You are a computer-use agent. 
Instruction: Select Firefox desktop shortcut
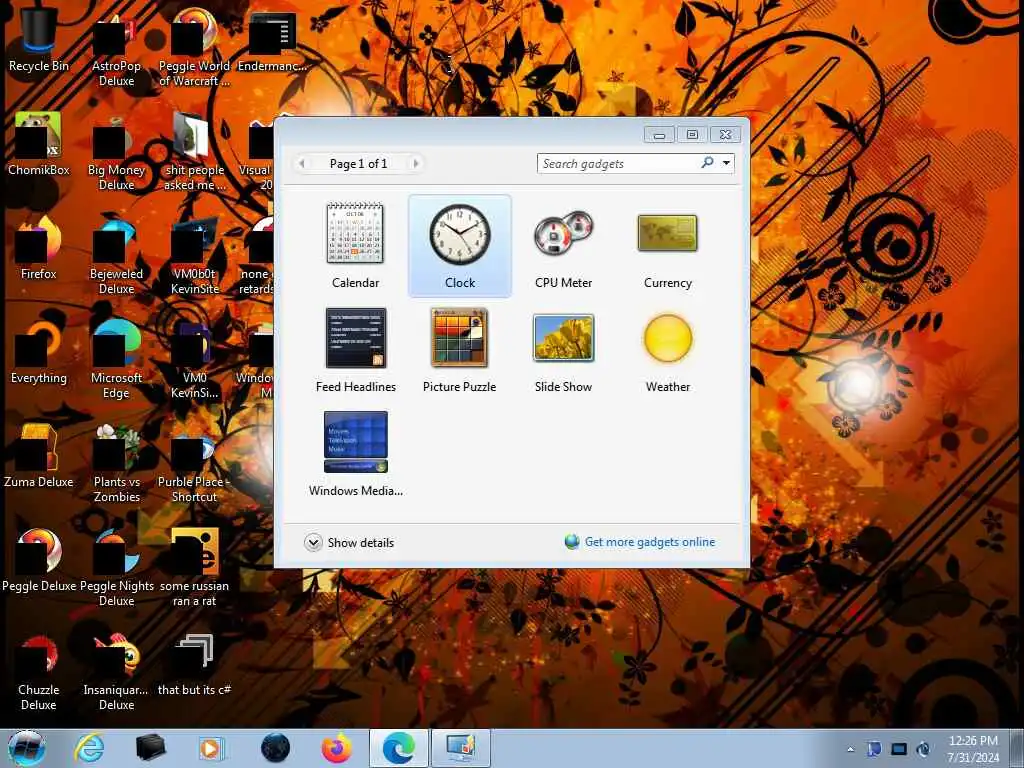tap(39, 249)
